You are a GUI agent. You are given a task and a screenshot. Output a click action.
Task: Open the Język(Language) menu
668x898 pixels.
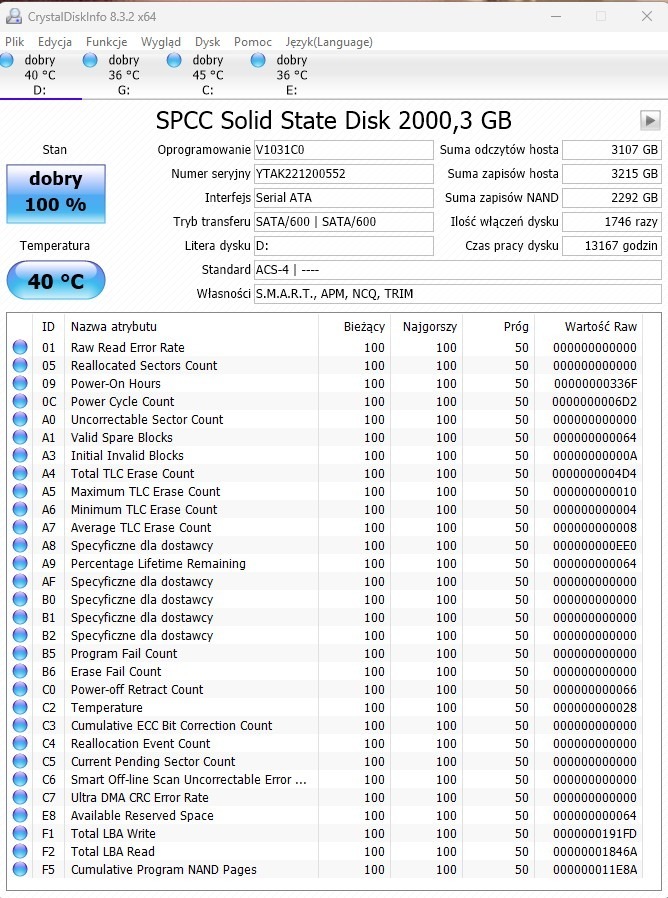pos(329,42)
